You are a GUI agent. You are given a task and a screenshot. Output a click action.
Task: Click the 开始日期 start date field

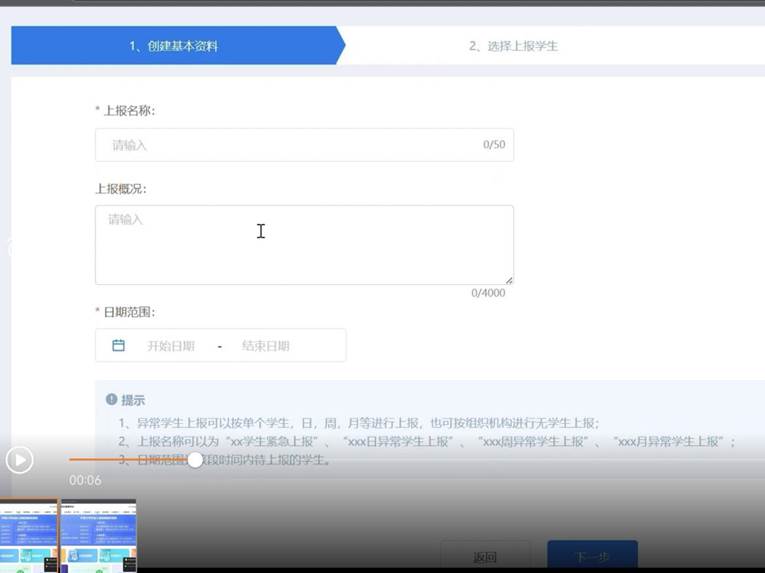[171, 346]
